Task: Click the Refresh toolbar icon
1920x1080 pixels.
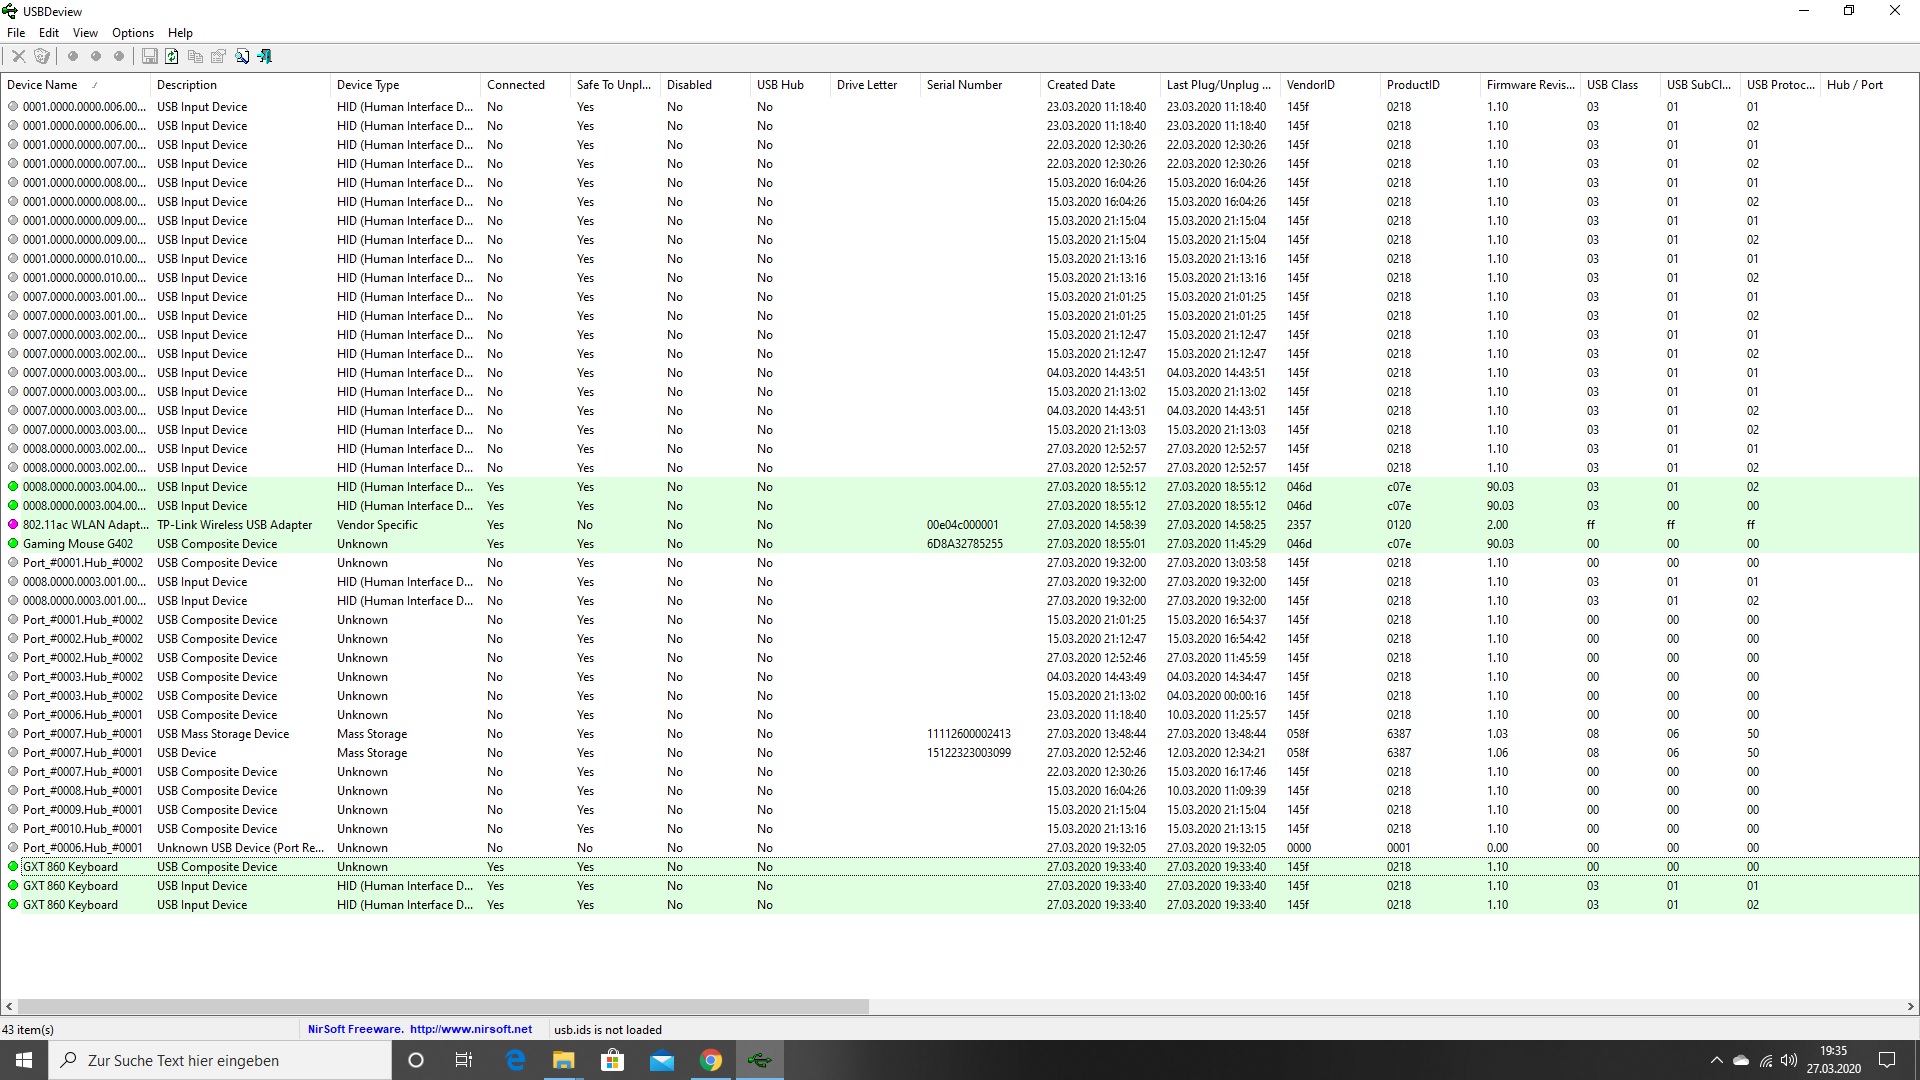Action: 172,57
